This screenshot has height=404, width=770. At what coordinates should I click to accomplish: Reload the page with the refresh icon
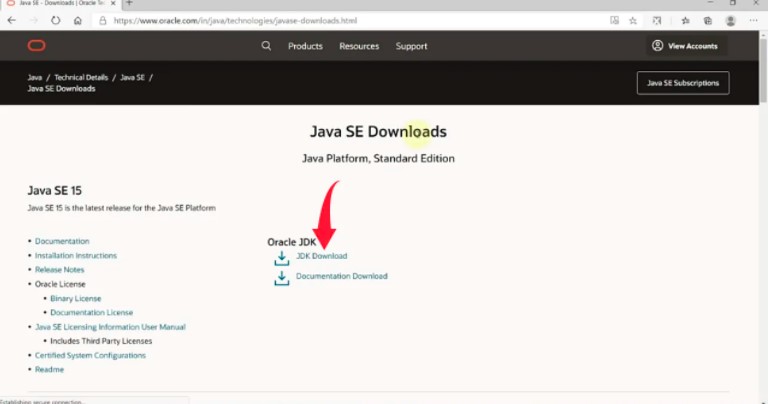pyautogui.click(x=54, y=20)
